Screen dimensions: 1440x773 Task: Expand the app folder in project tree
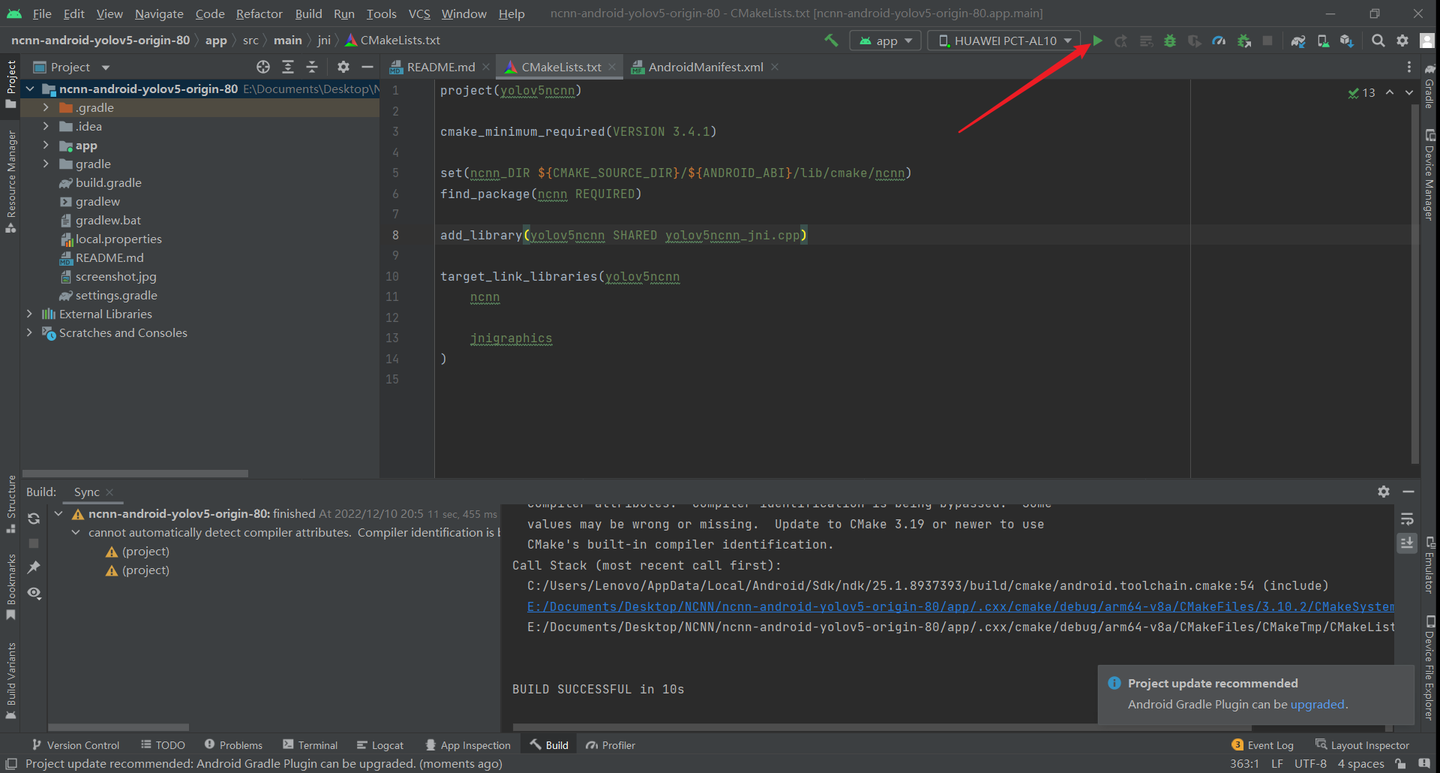pyautogui.click(x=46, y=145)
